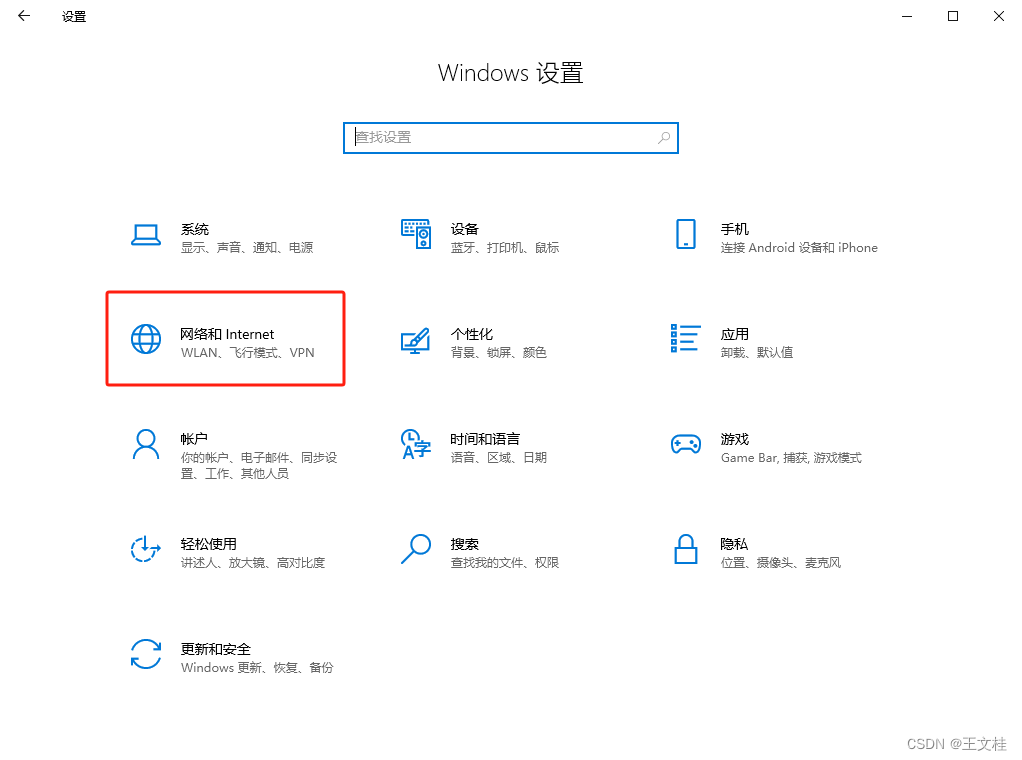This screenshot has height=760, width=1022.
Task: Click the text 连接 Android 设备和 iPhone
Action: click(799, 248)
